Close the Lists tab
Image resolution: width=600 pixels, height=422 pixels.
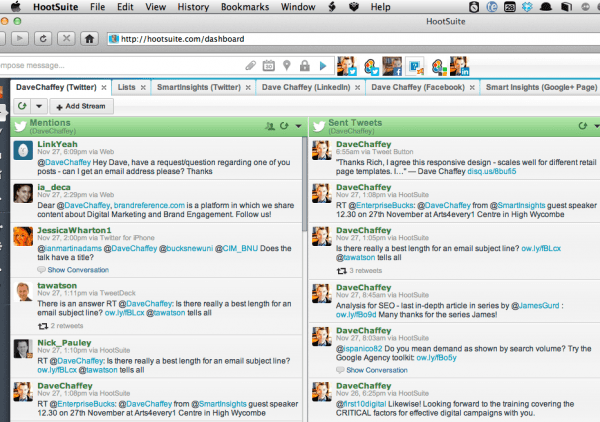coord(143,88)
